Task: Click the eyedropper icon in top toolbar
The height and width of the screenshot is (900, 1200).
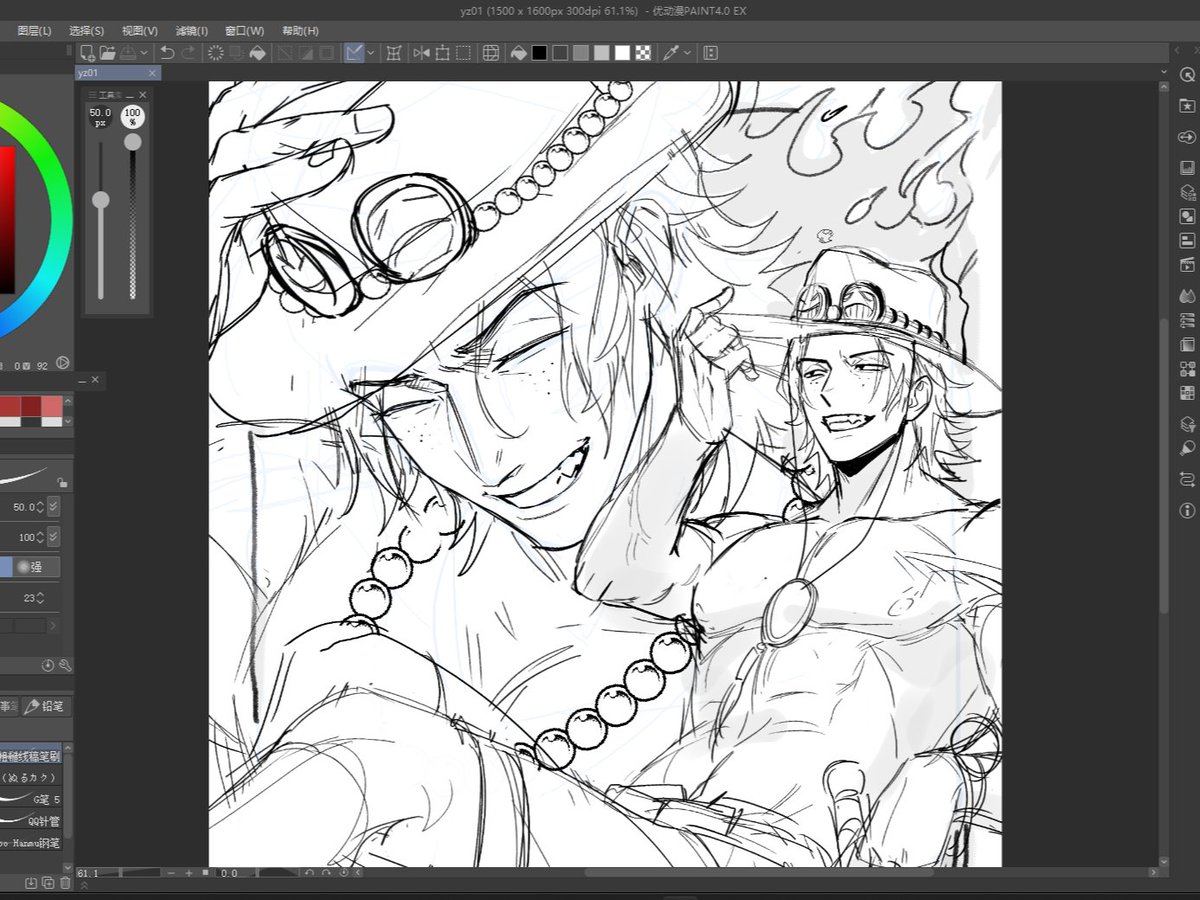Action: pyautogui.click(x=670, y=52)
